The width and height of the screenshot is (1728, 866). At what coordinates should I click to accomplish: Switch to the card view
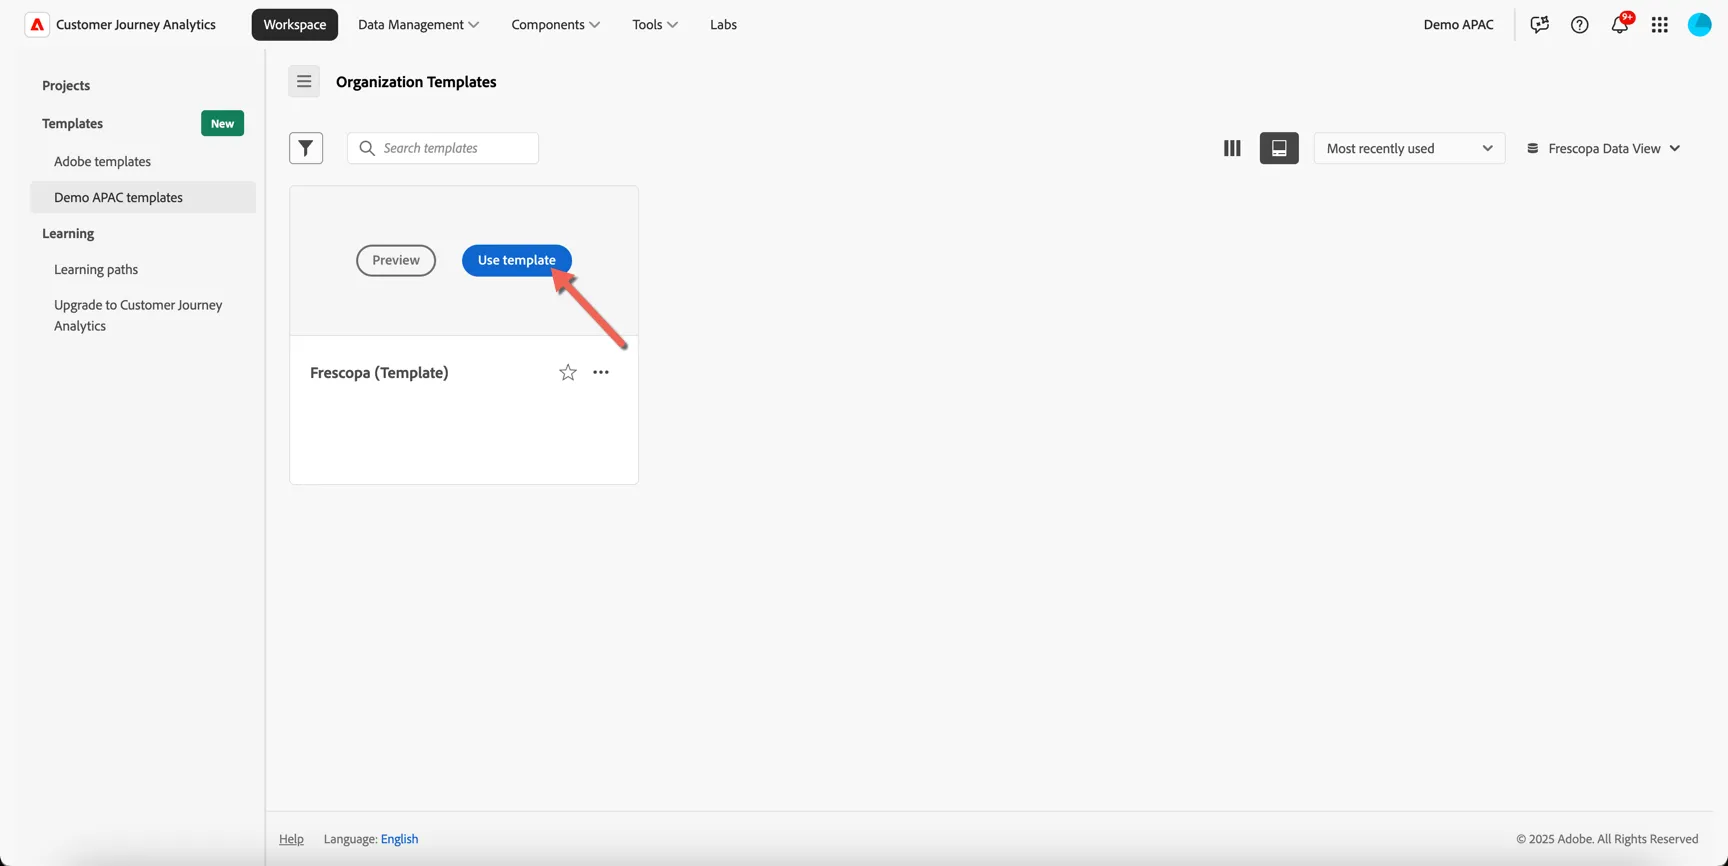click(1279, 148)
